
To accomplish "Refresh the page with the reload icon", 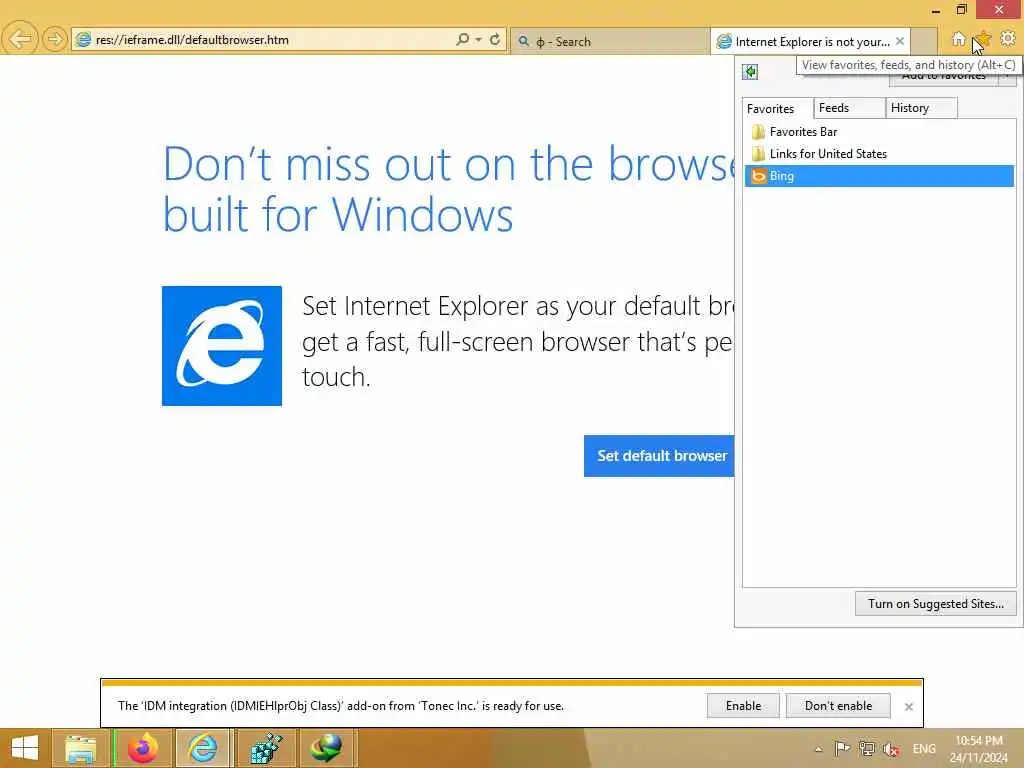I will 495,39.
